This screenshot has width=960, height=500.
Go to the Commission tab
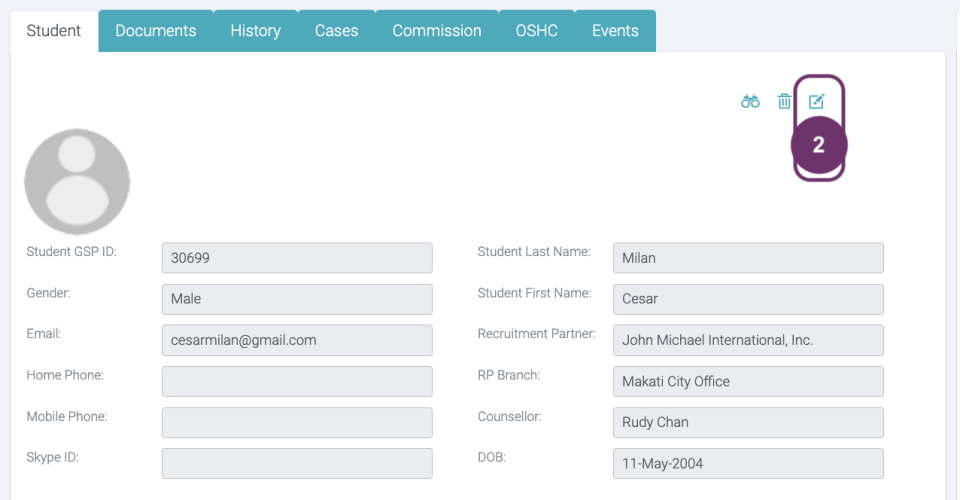[x=436, y=31]
